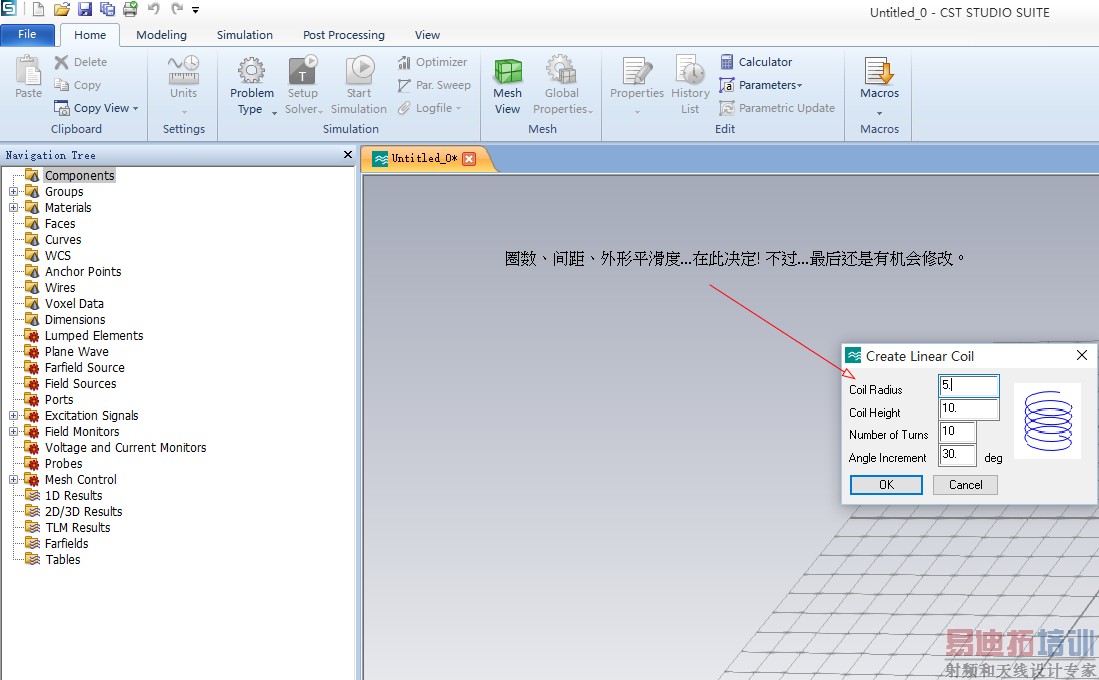This screenshot has height=680, width=1099.
Task: Switch to the Home ribbon tab
Action: 90,35
